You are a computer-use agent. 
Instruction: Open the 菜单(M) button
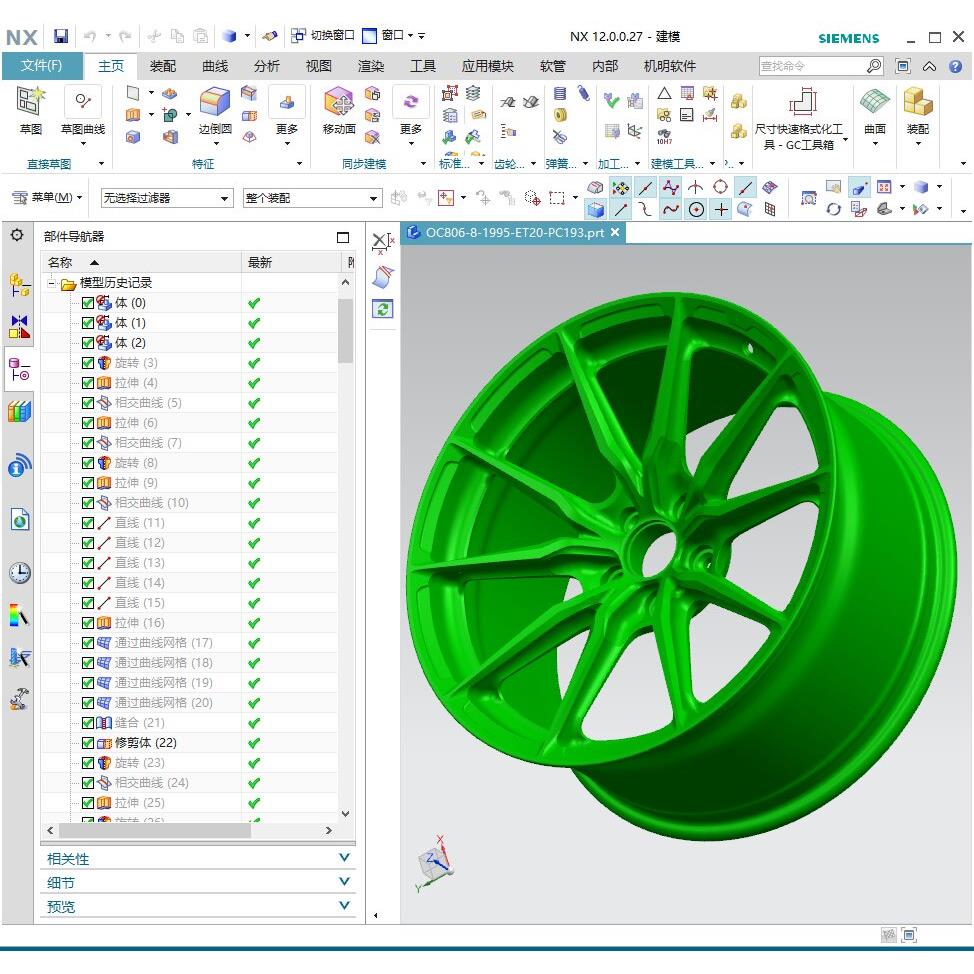tap(47, 198)
